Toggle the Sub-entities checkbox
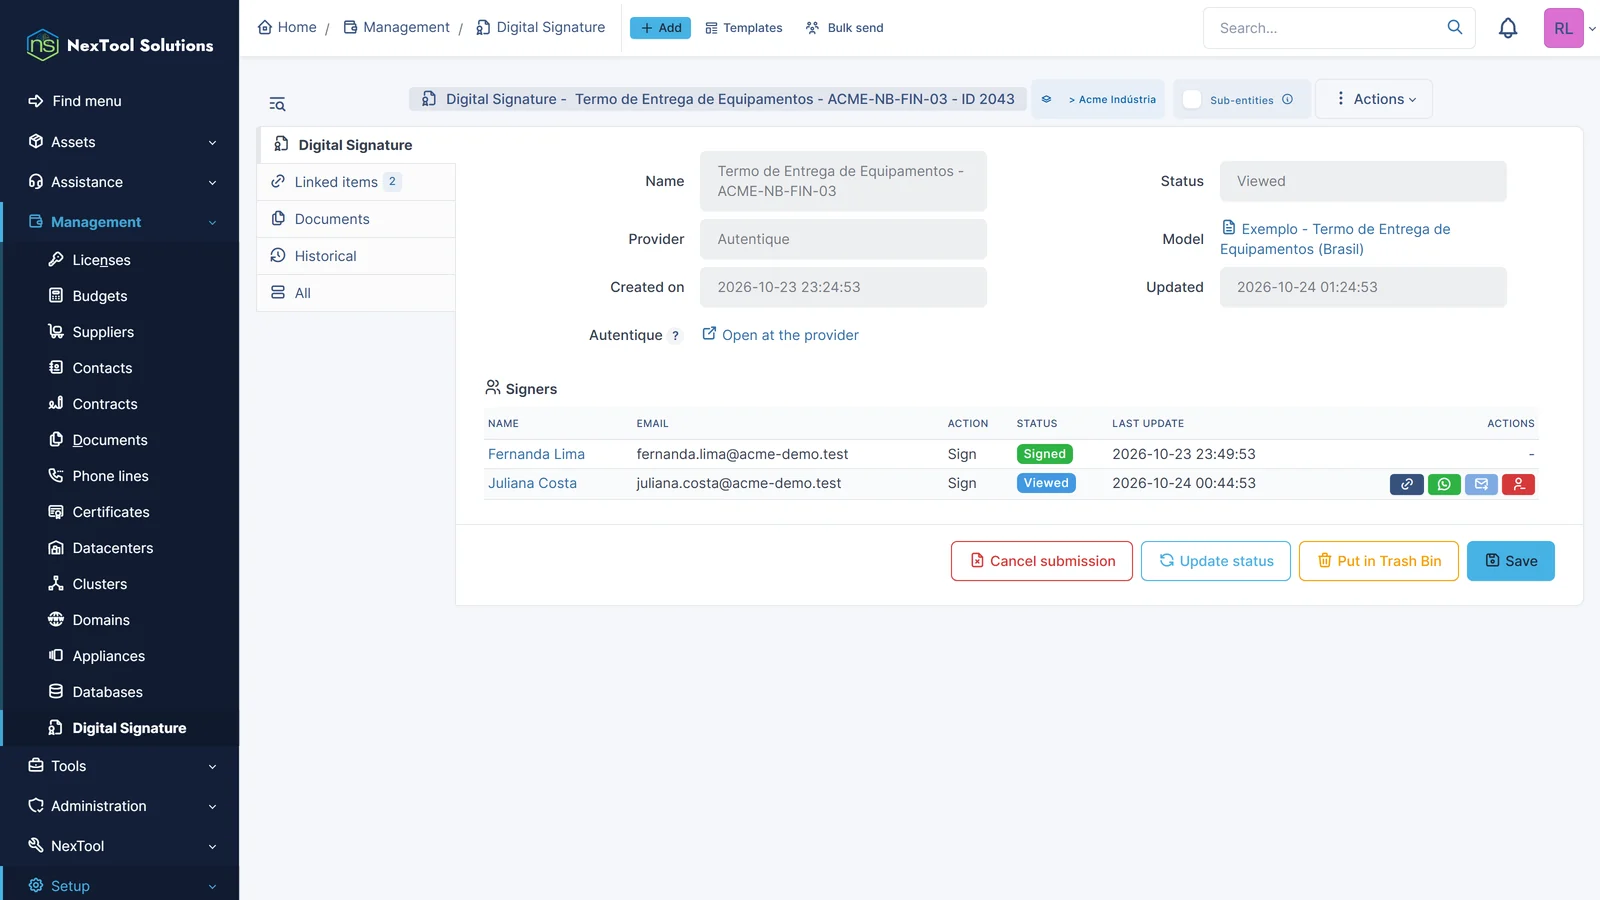Viewport: 1600px width, 900px height. coord(1192,99)
